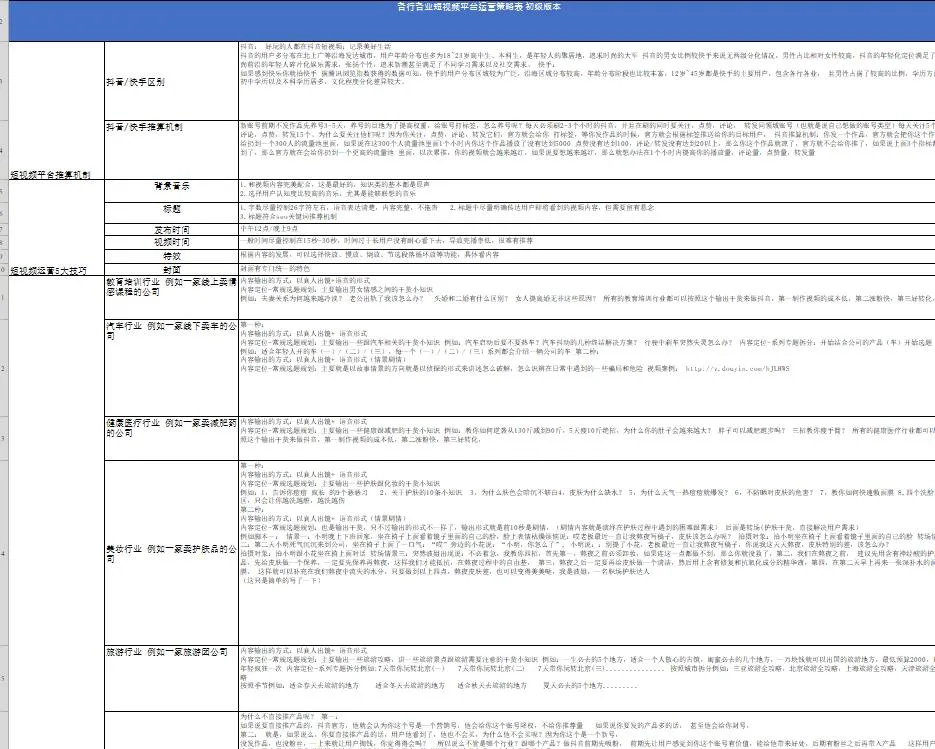Viewport: 935px width, 749px height.
Task: Select the 教育培训行业 example cell
Action: point(171,289)
